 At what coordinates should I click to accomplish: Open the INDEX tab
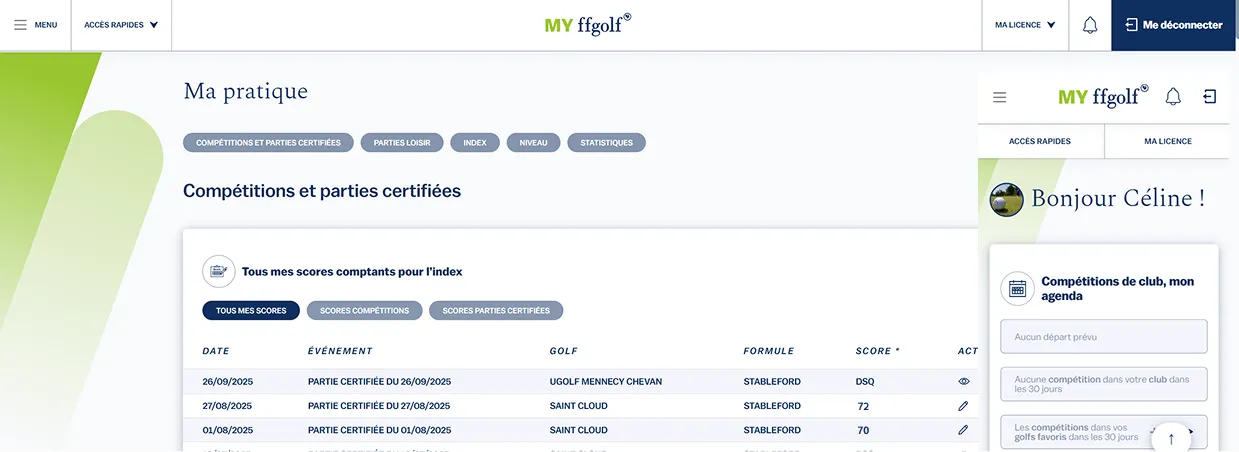[475, 143]
